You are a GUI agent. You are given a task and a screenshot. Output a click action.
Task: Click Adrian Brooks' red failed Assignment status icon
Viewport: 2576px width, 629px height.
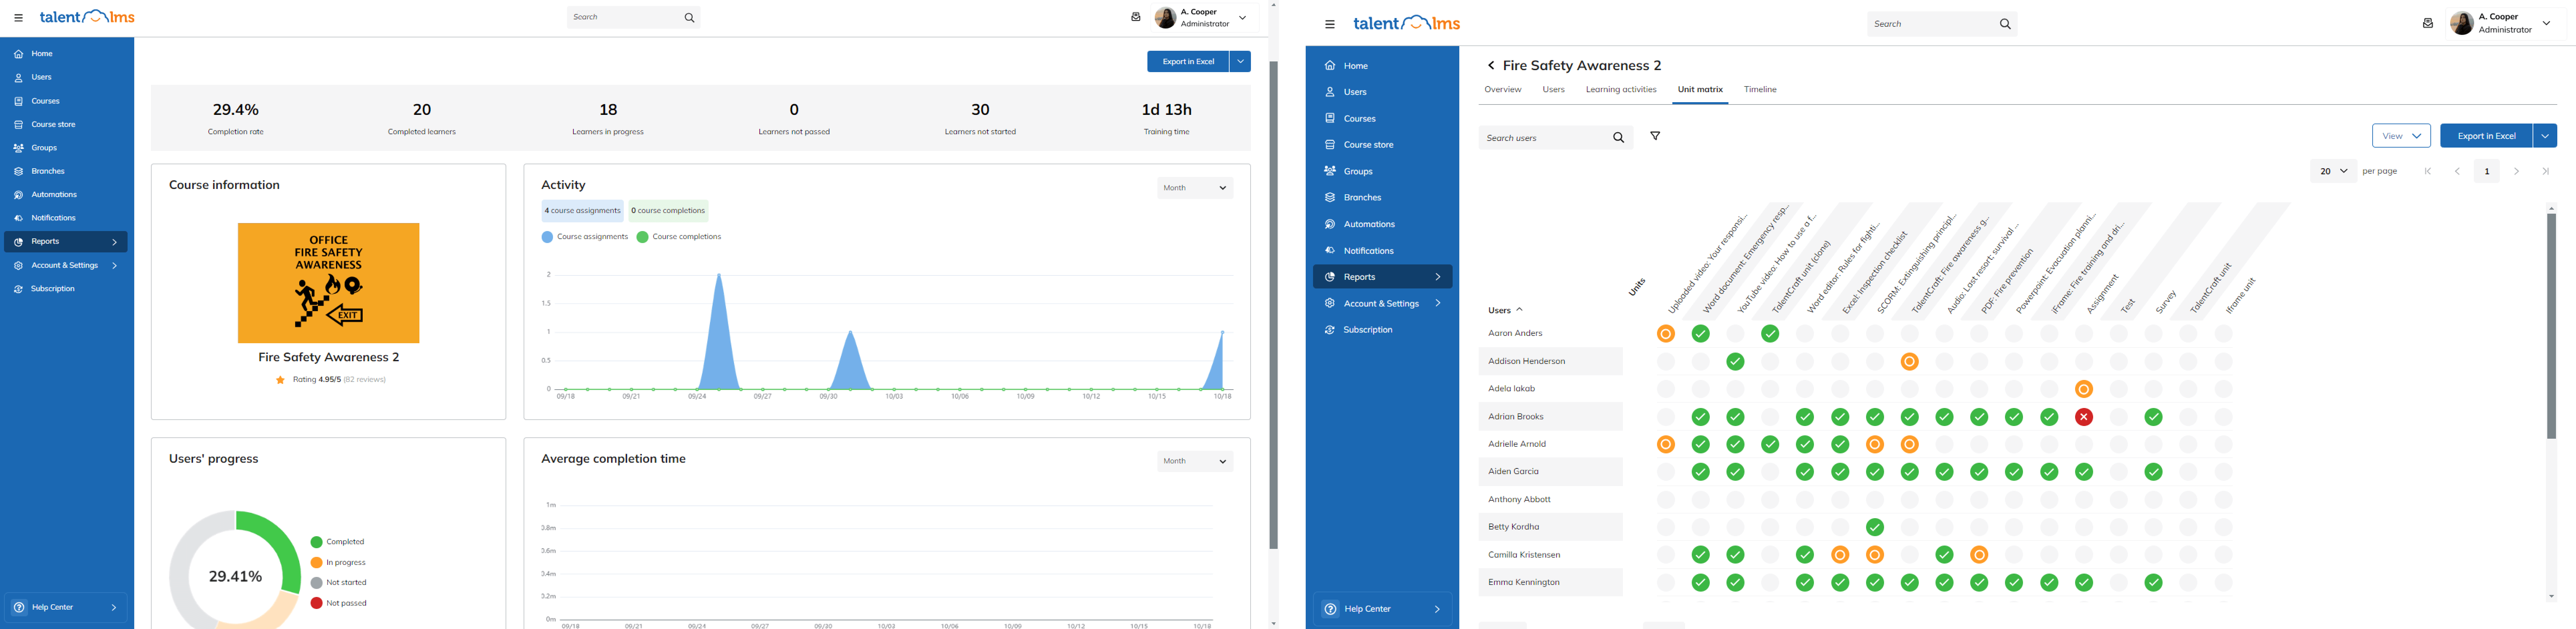(x=2084, y=417)
